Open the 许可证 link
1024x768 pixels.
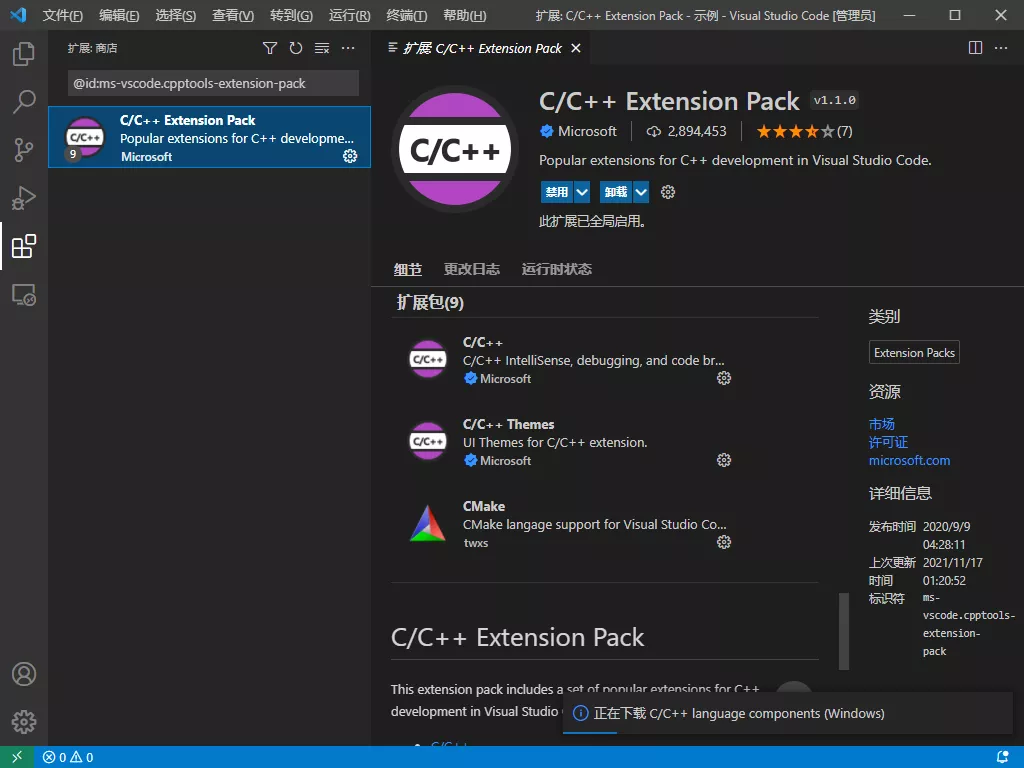(888, 442)
